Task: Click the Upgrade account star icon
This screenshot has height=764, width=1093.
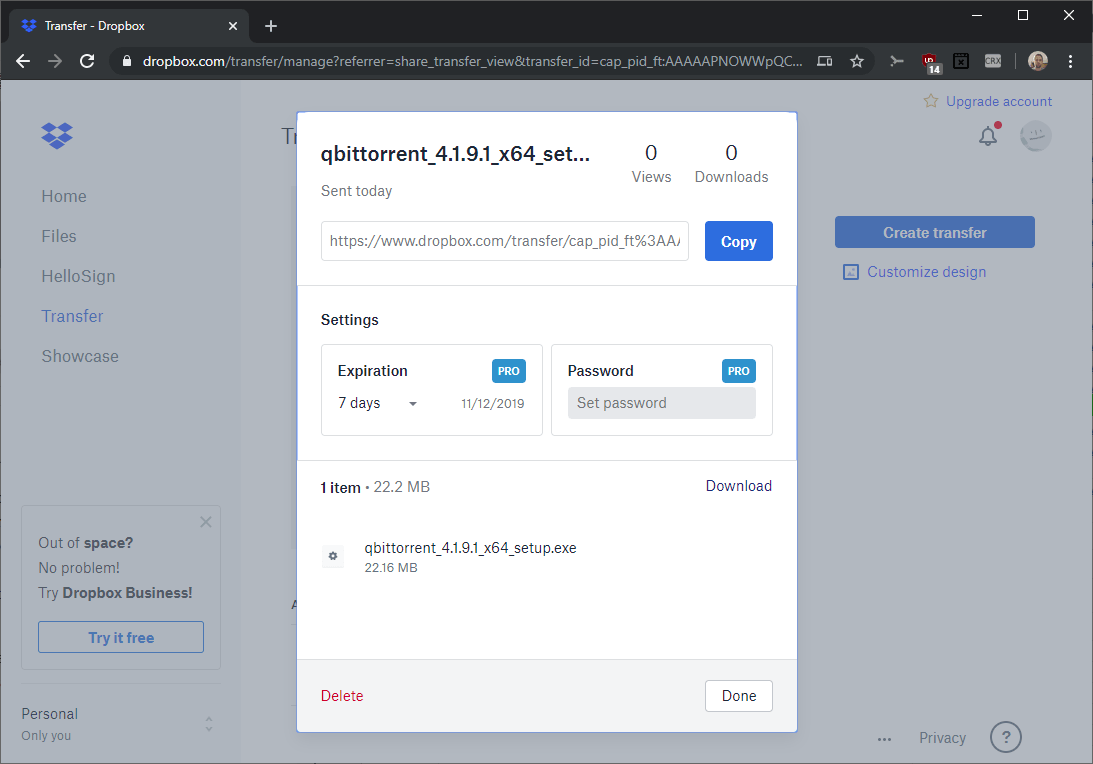Action: click(931, 101)
